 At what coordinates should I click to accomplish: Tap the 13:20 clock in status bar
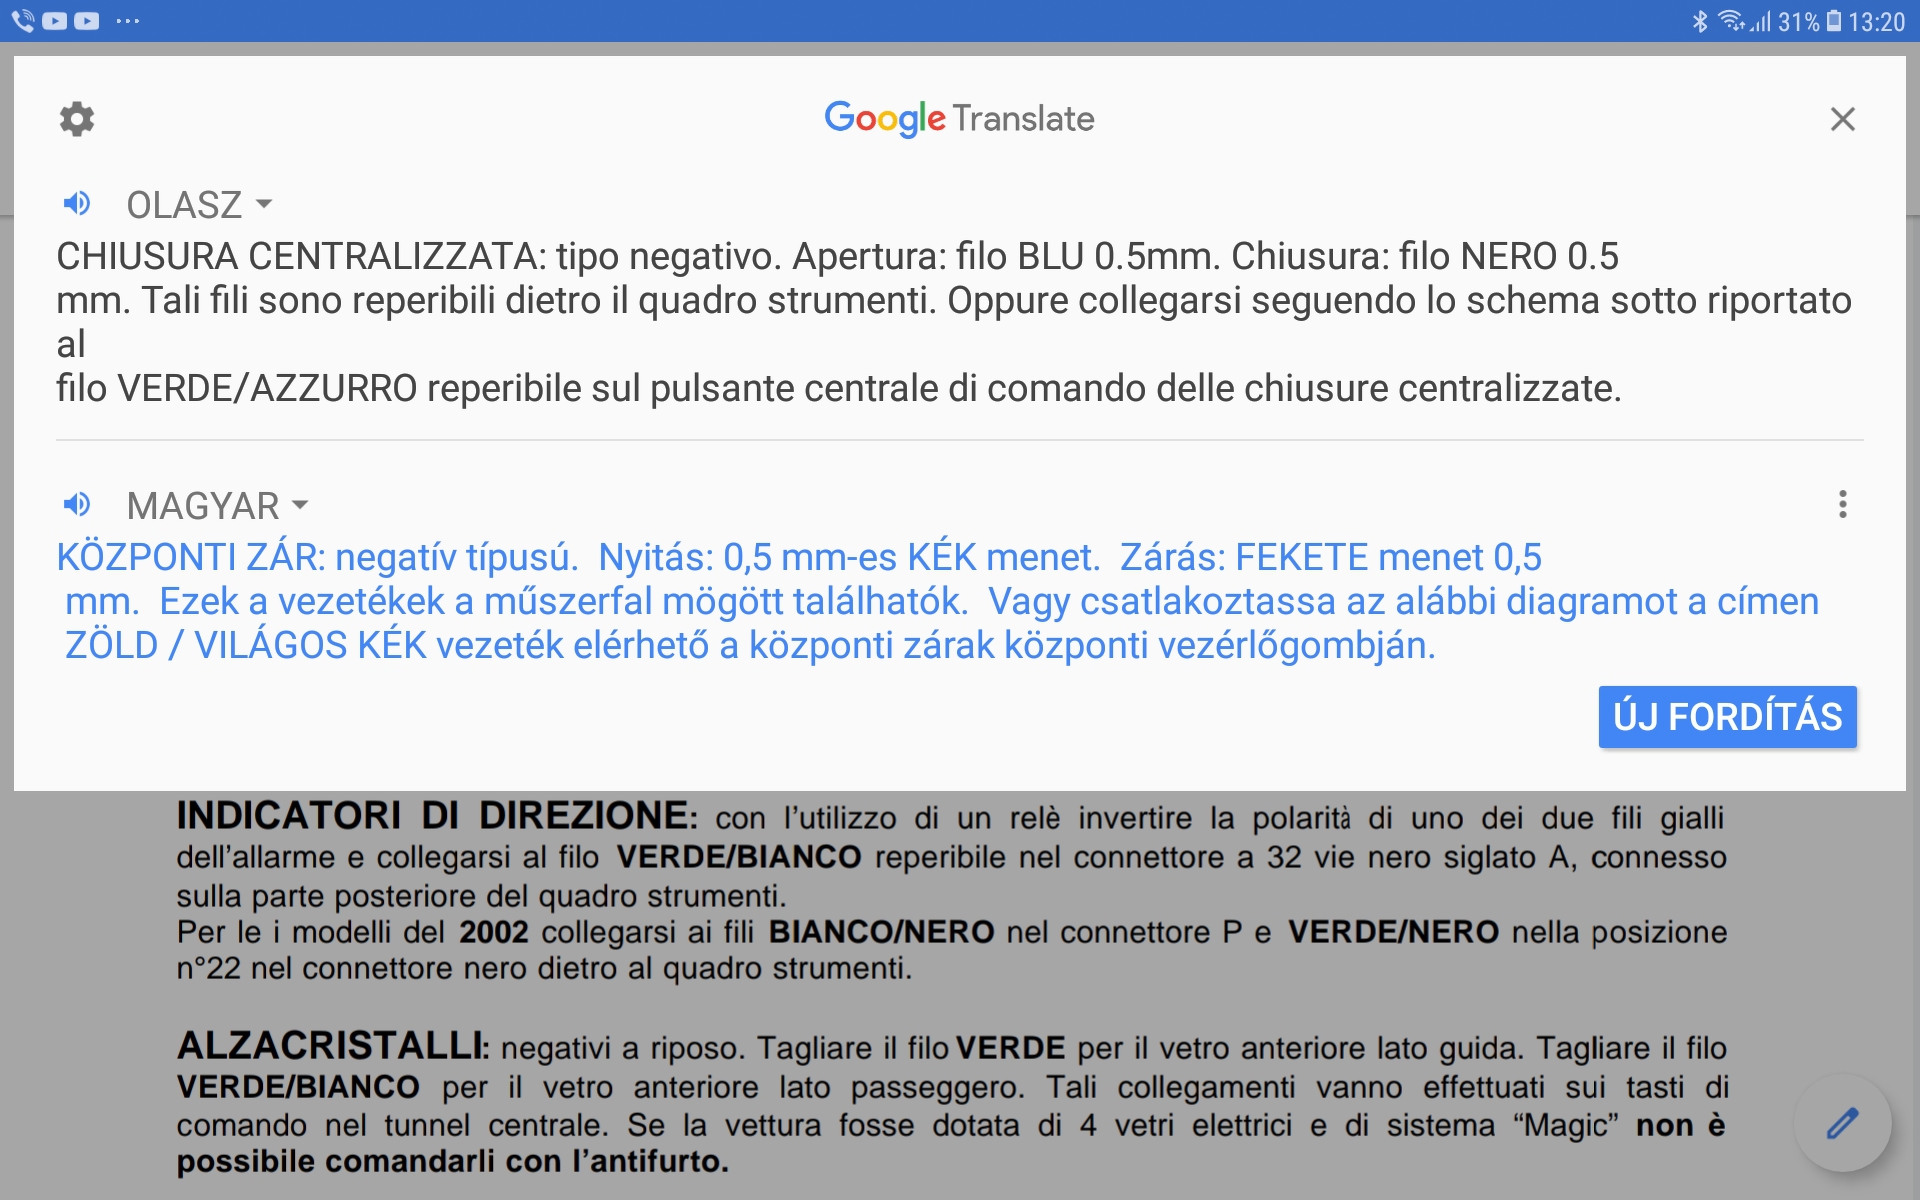(1876, 22)
